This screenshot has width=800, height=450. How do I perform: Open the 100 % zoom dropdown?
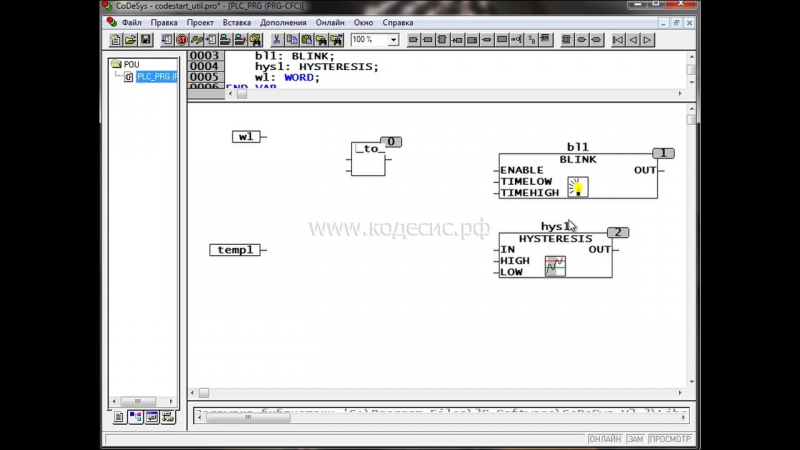pos(392,40)
